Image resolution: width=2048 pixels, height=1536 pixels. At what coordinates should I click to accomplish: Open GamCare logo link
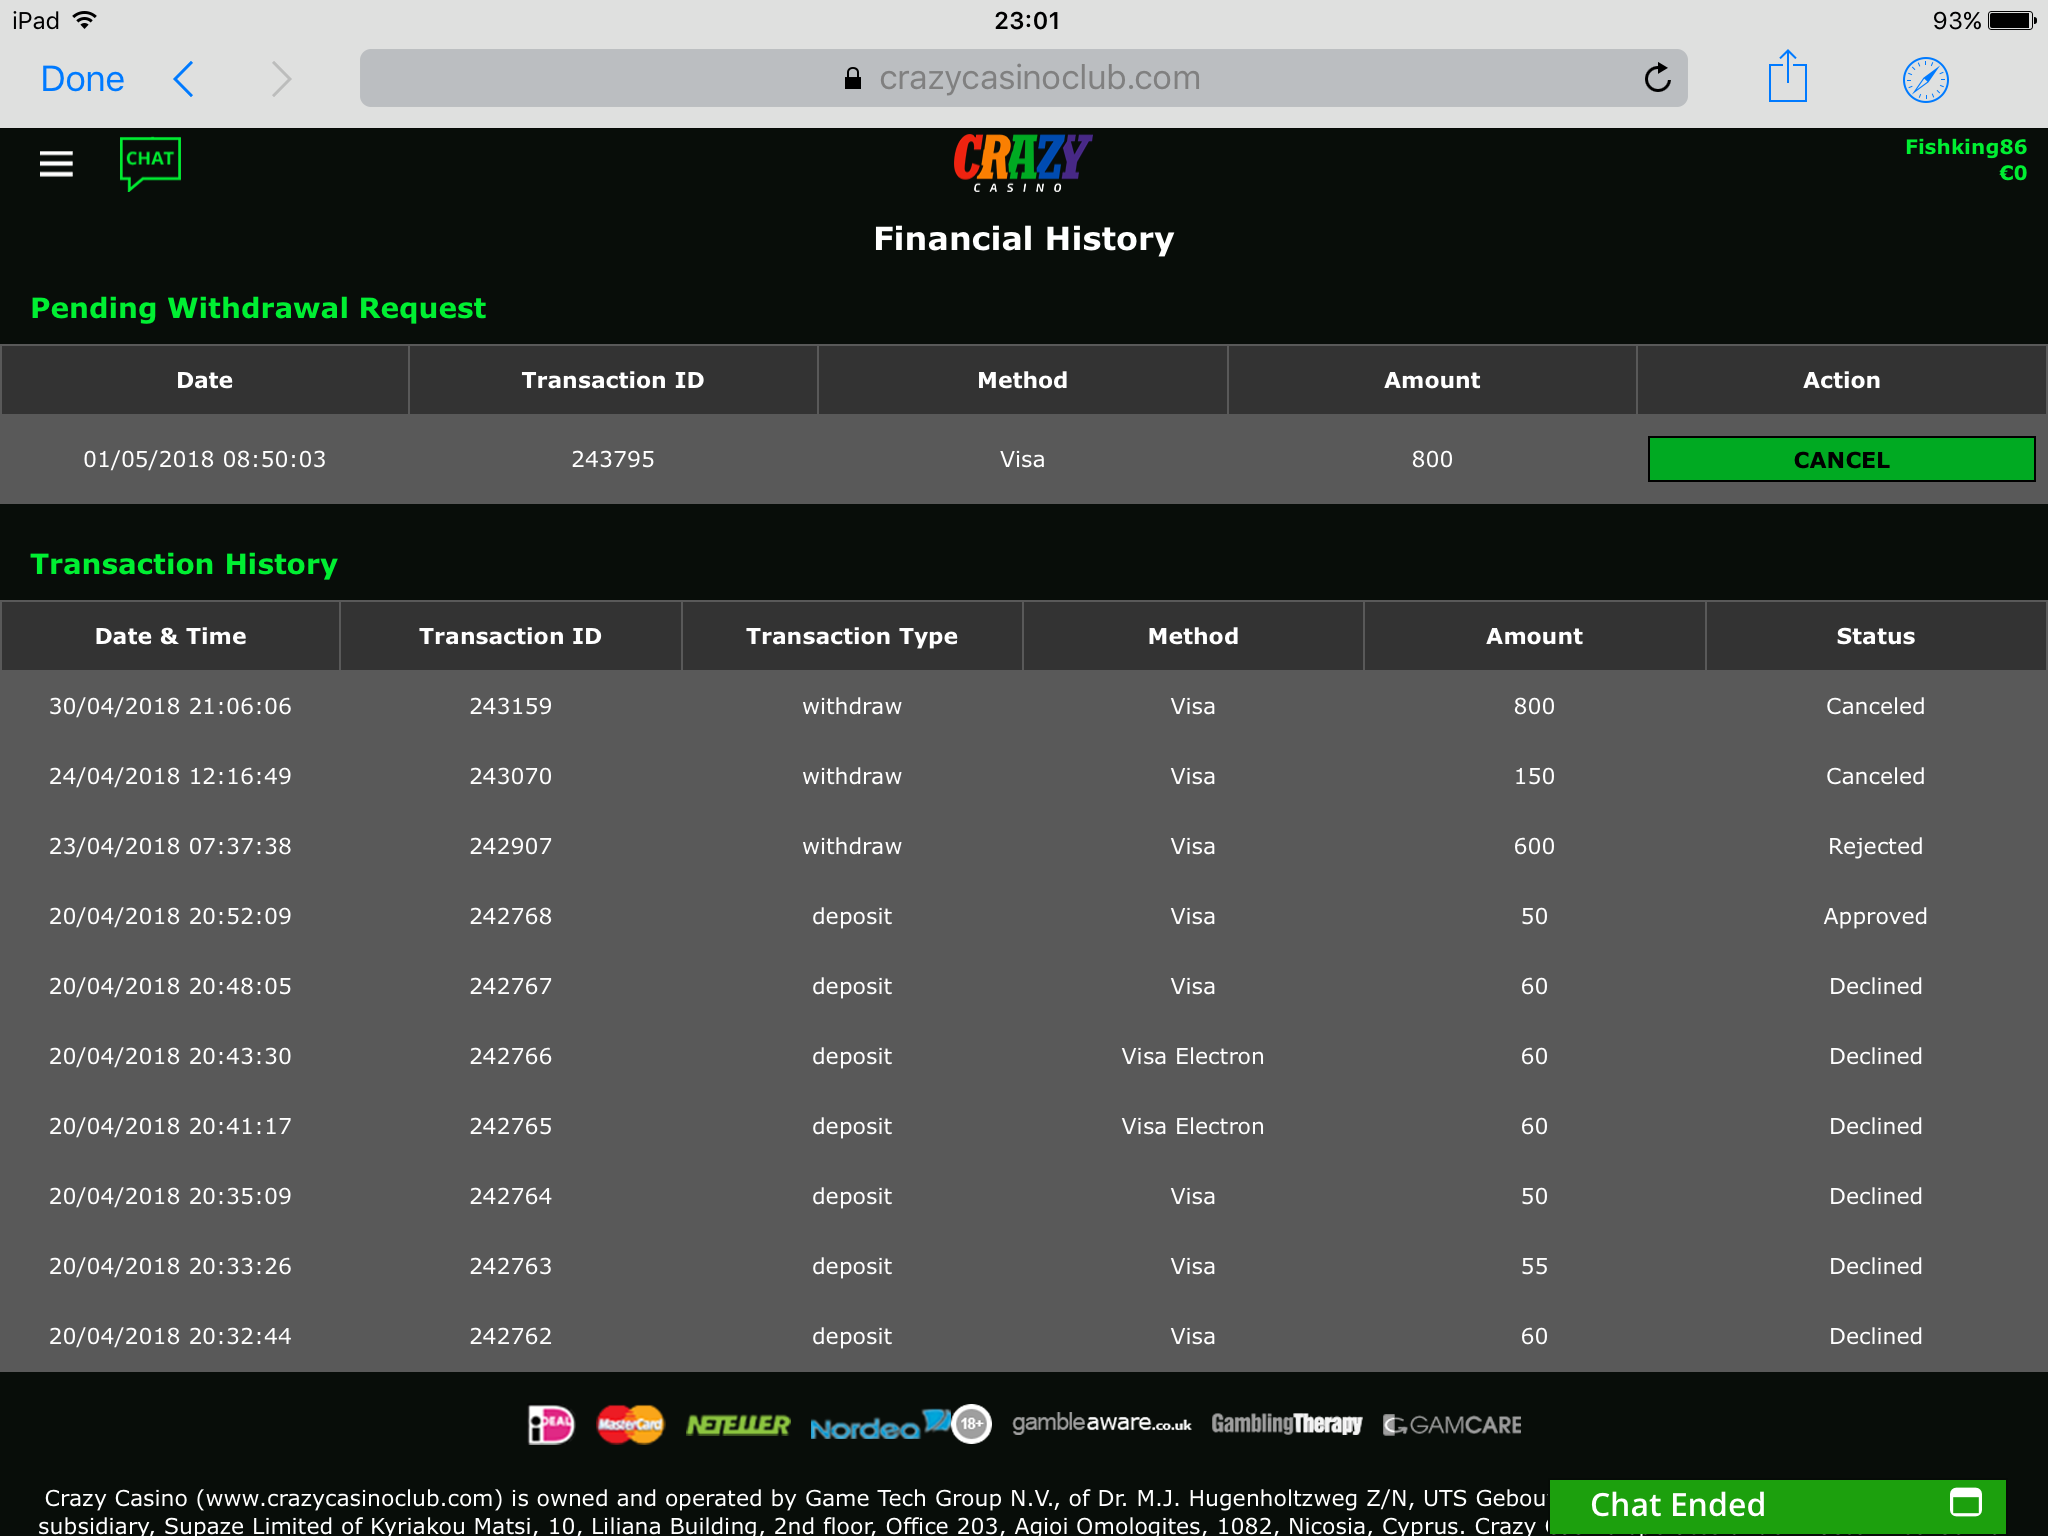tap(1452, 1425)
